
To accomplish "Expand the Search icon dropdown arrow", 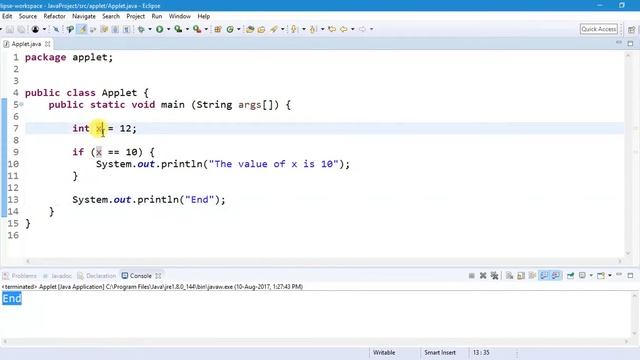I will (x=282, y=29).
